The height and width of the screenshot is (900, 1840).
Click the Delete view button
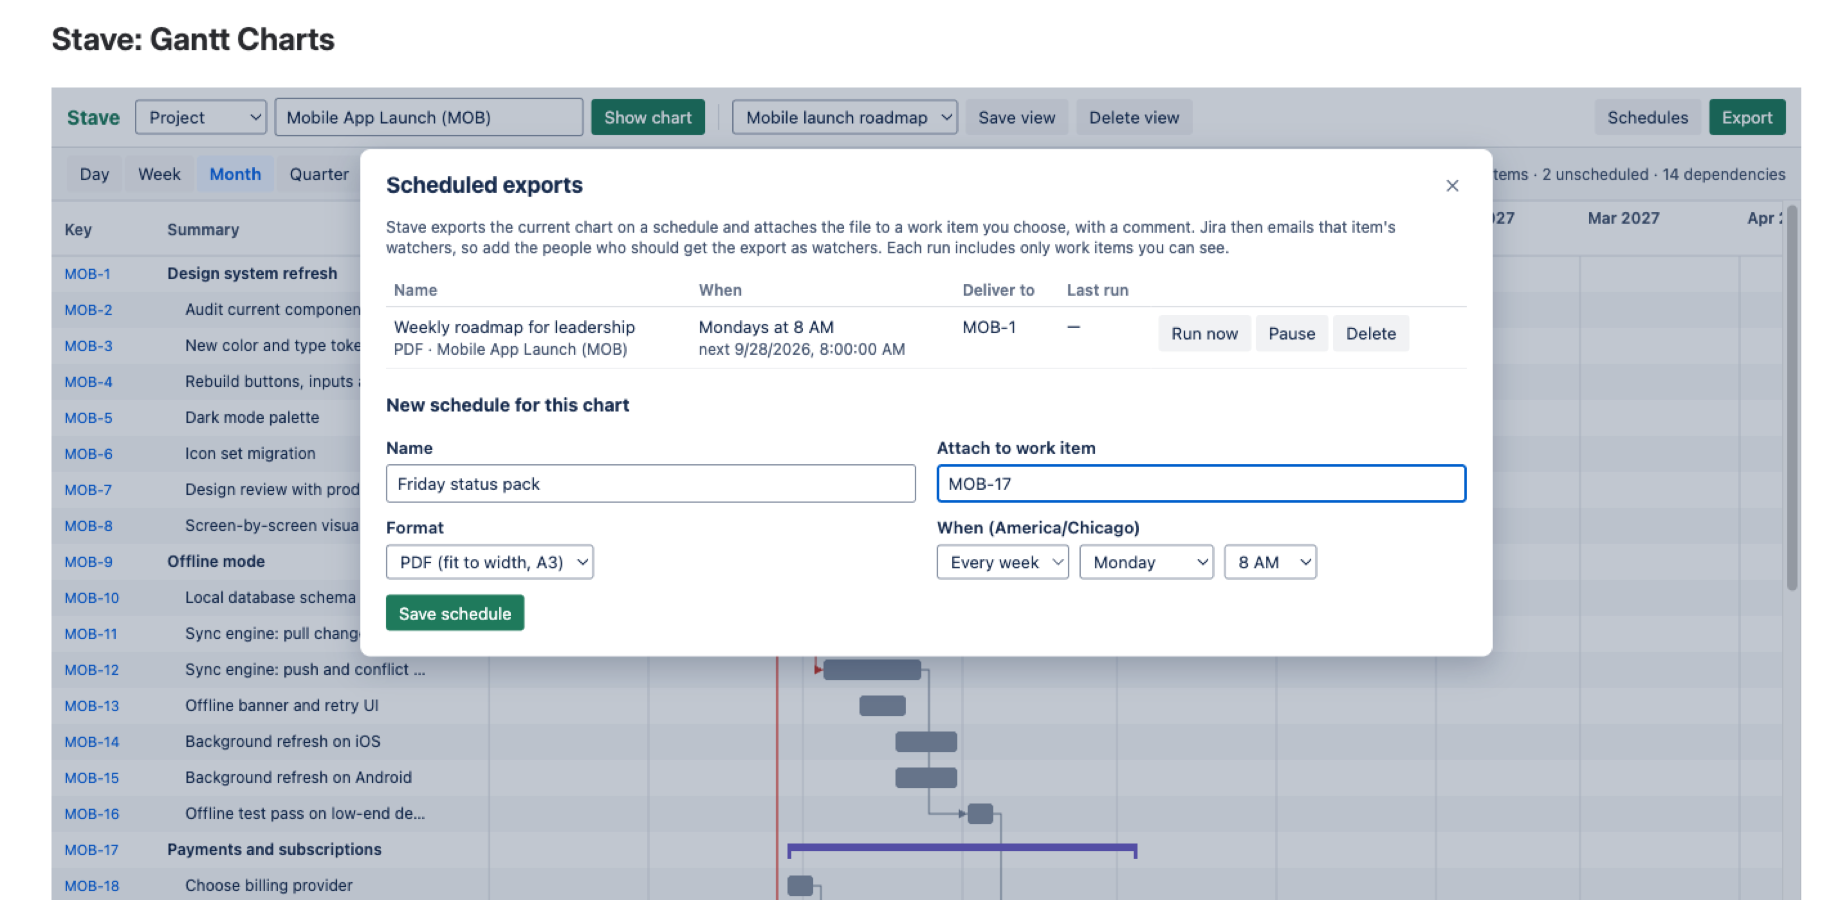1134,117
